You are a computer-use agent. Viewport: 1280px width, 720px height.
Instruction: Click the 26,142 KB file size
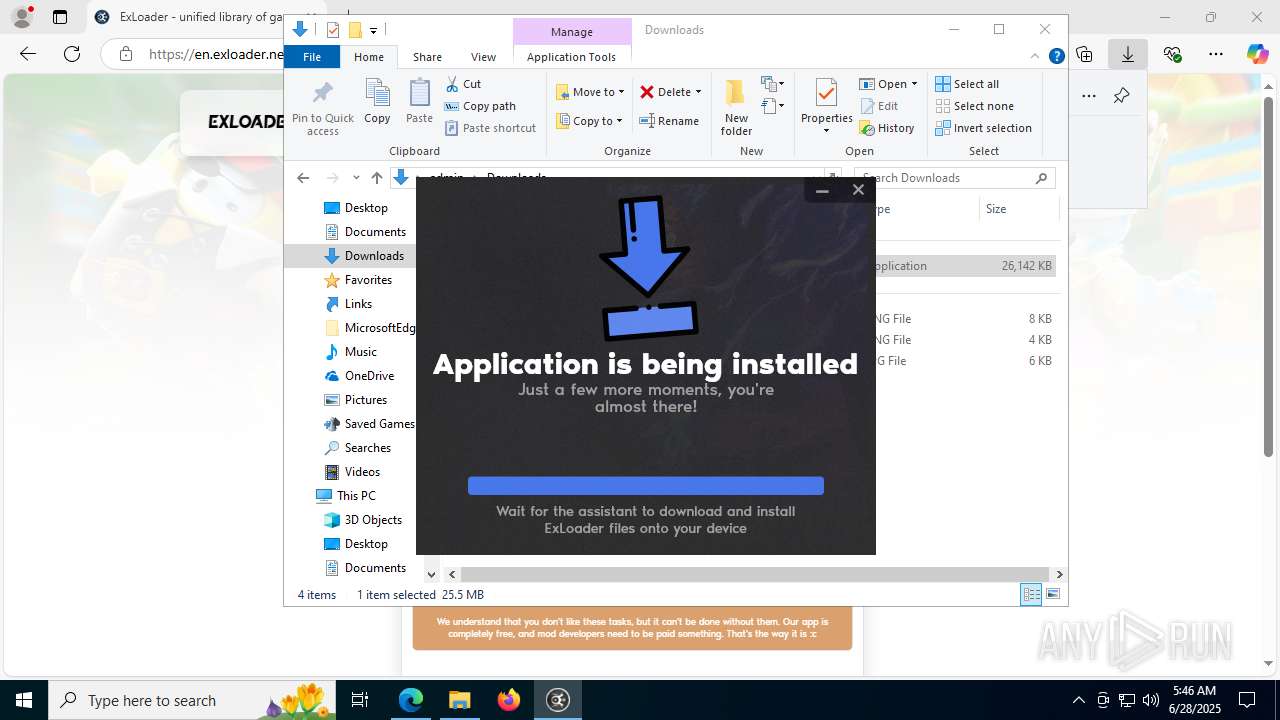tap(1026, 266)
